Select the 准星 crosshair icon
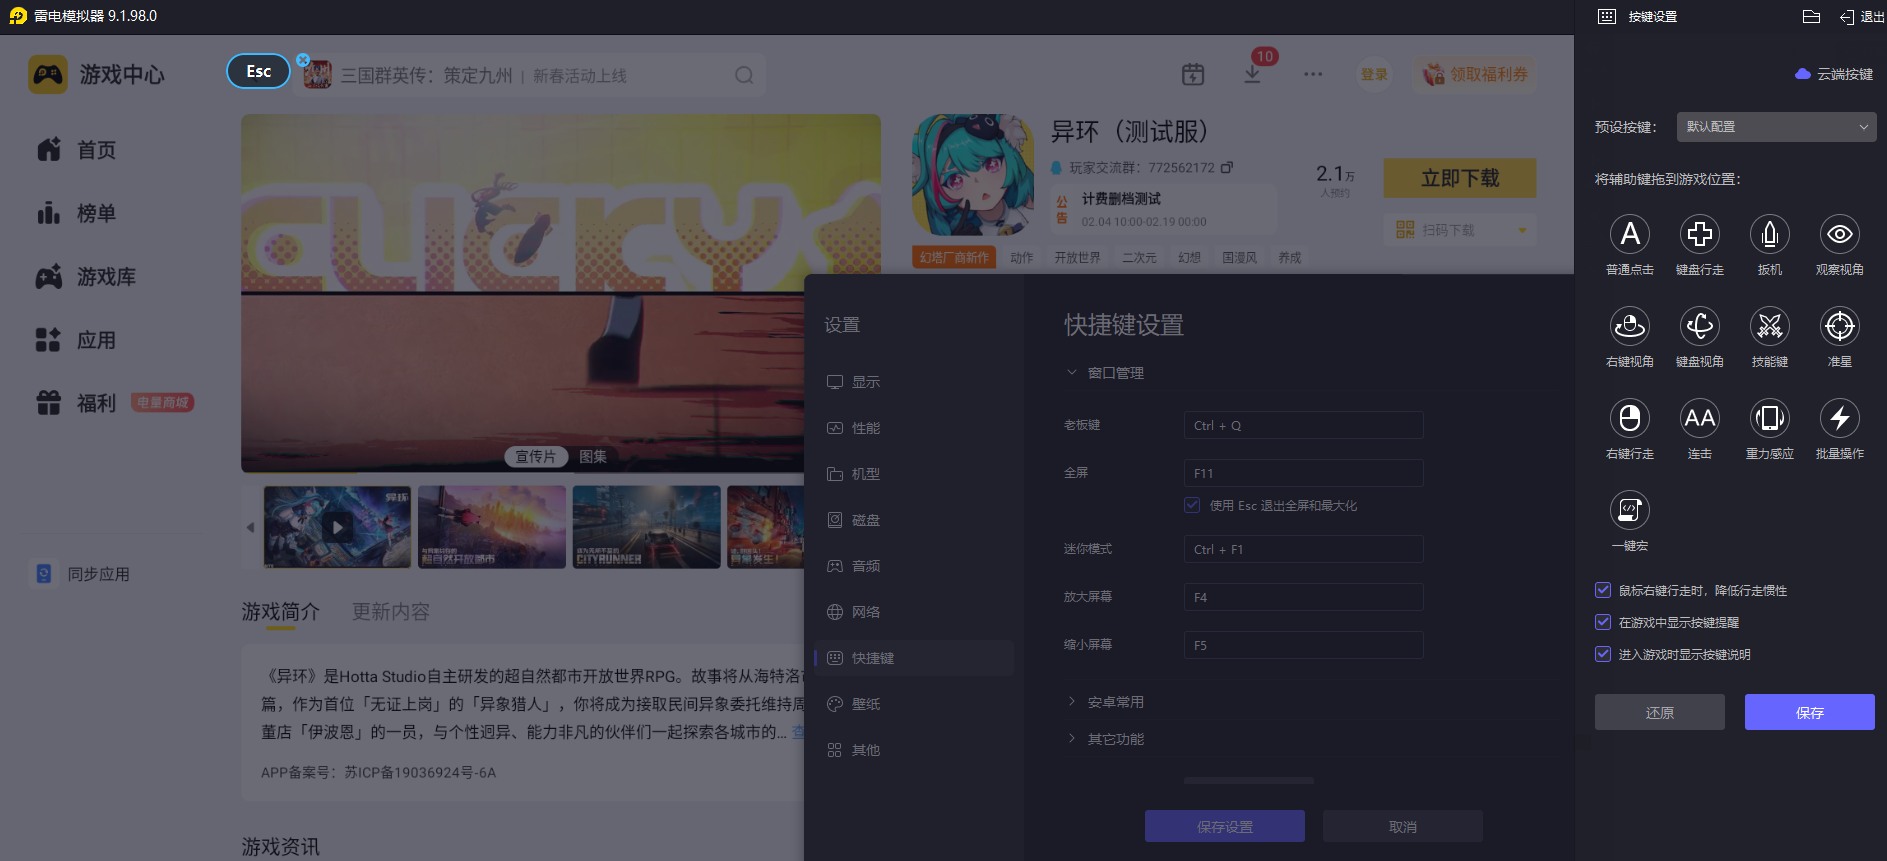The height and width of the screenshot is (861, 1887). point(1839,327)
